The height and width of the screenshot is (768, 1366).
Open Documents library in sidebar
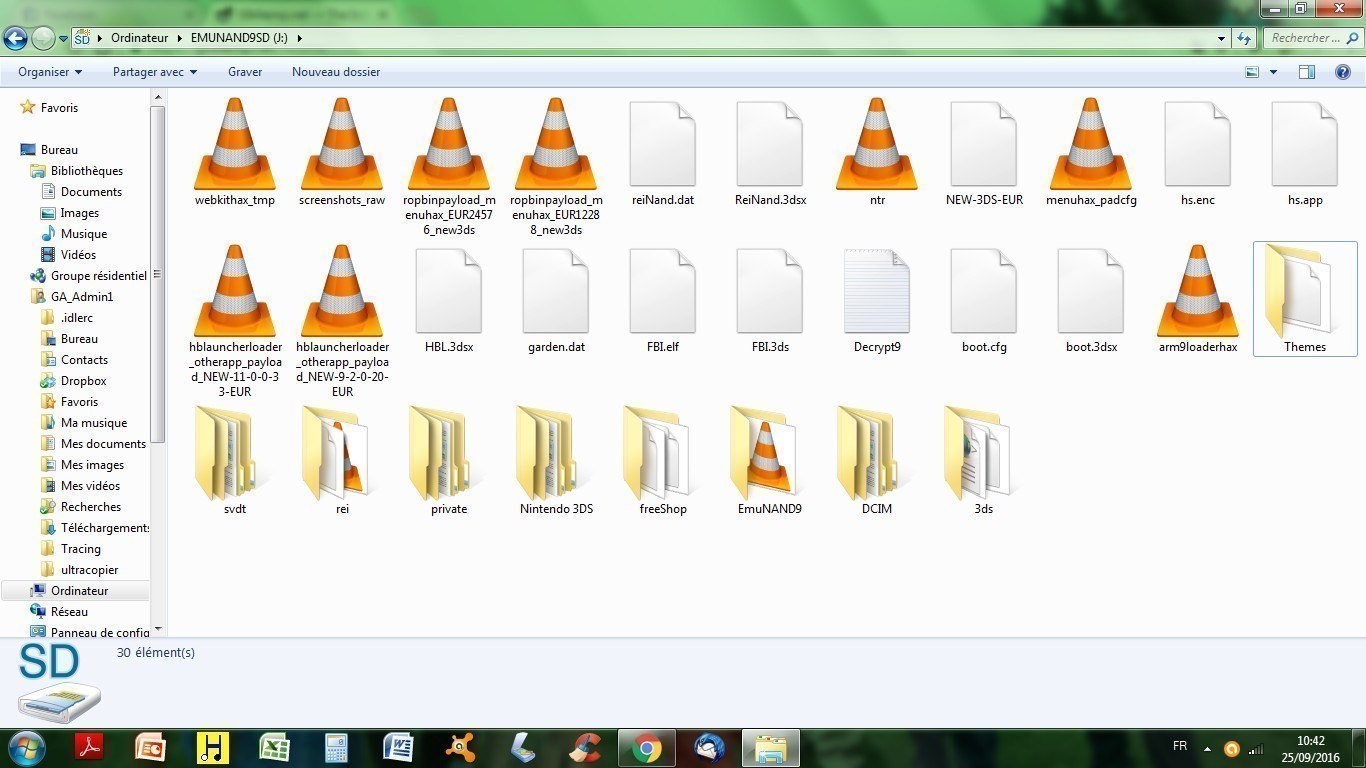click(x=91, y=191)
